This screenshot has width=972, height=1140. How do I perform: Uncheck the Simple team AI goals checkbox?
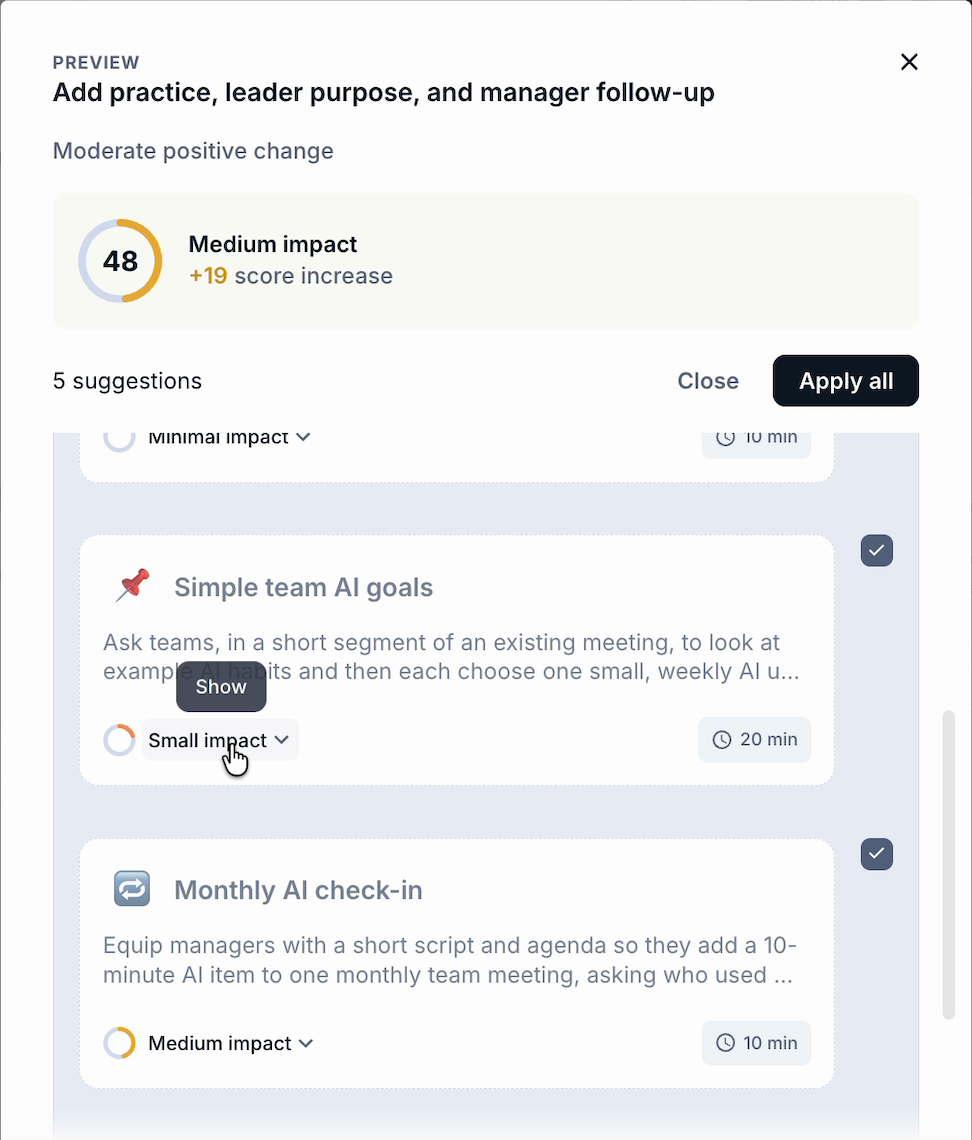tap(877, 550)
